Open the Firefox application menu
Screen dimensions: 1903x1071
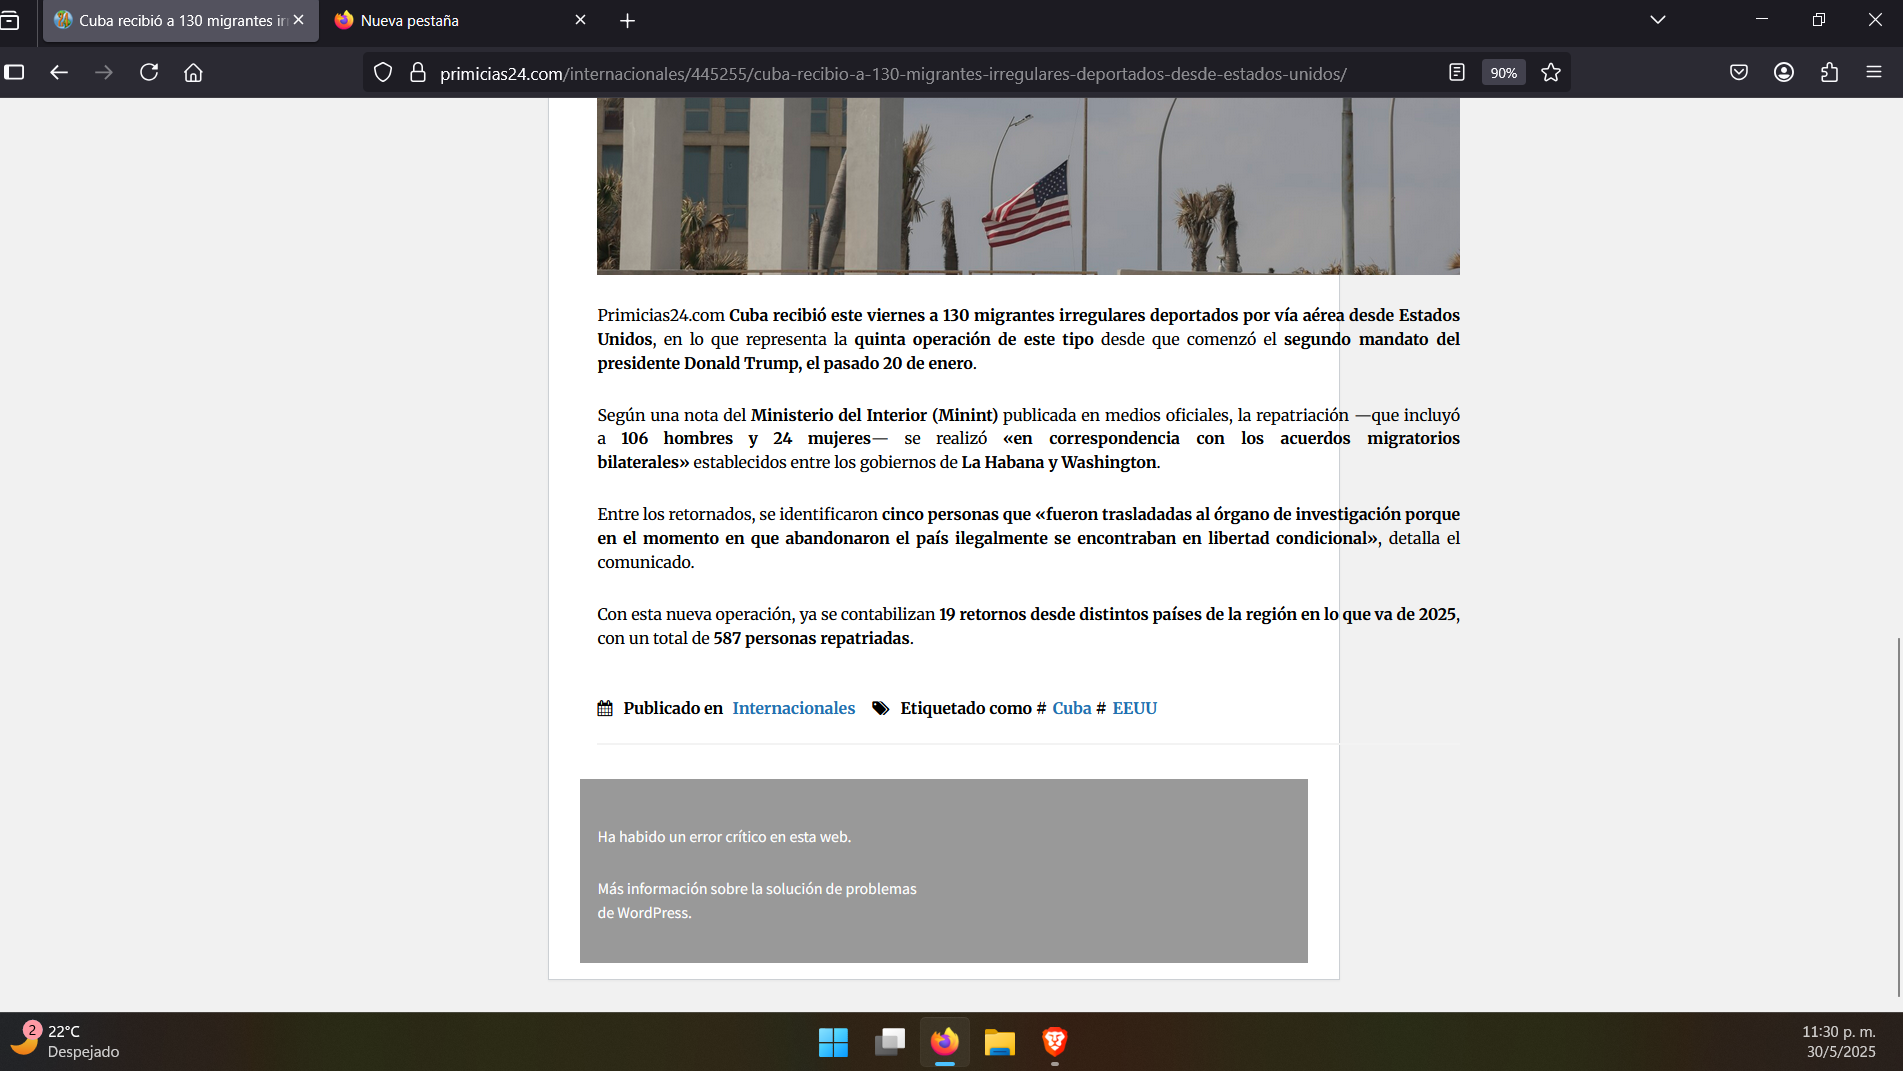click(x=1874, y=72)
